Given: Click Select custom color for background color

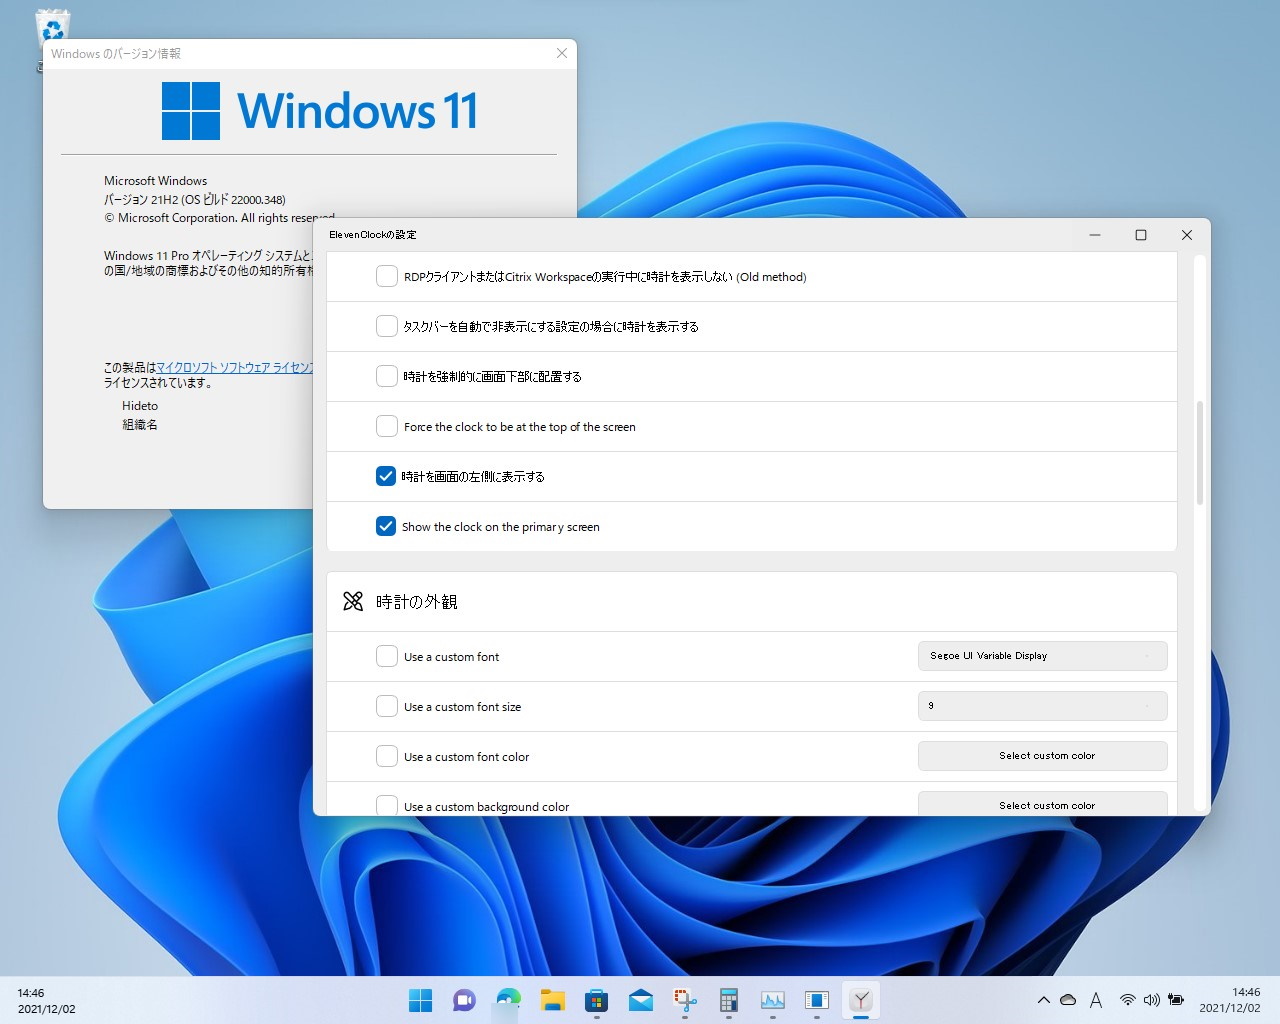Looking at the screenshot, I should click(1042, 804).
